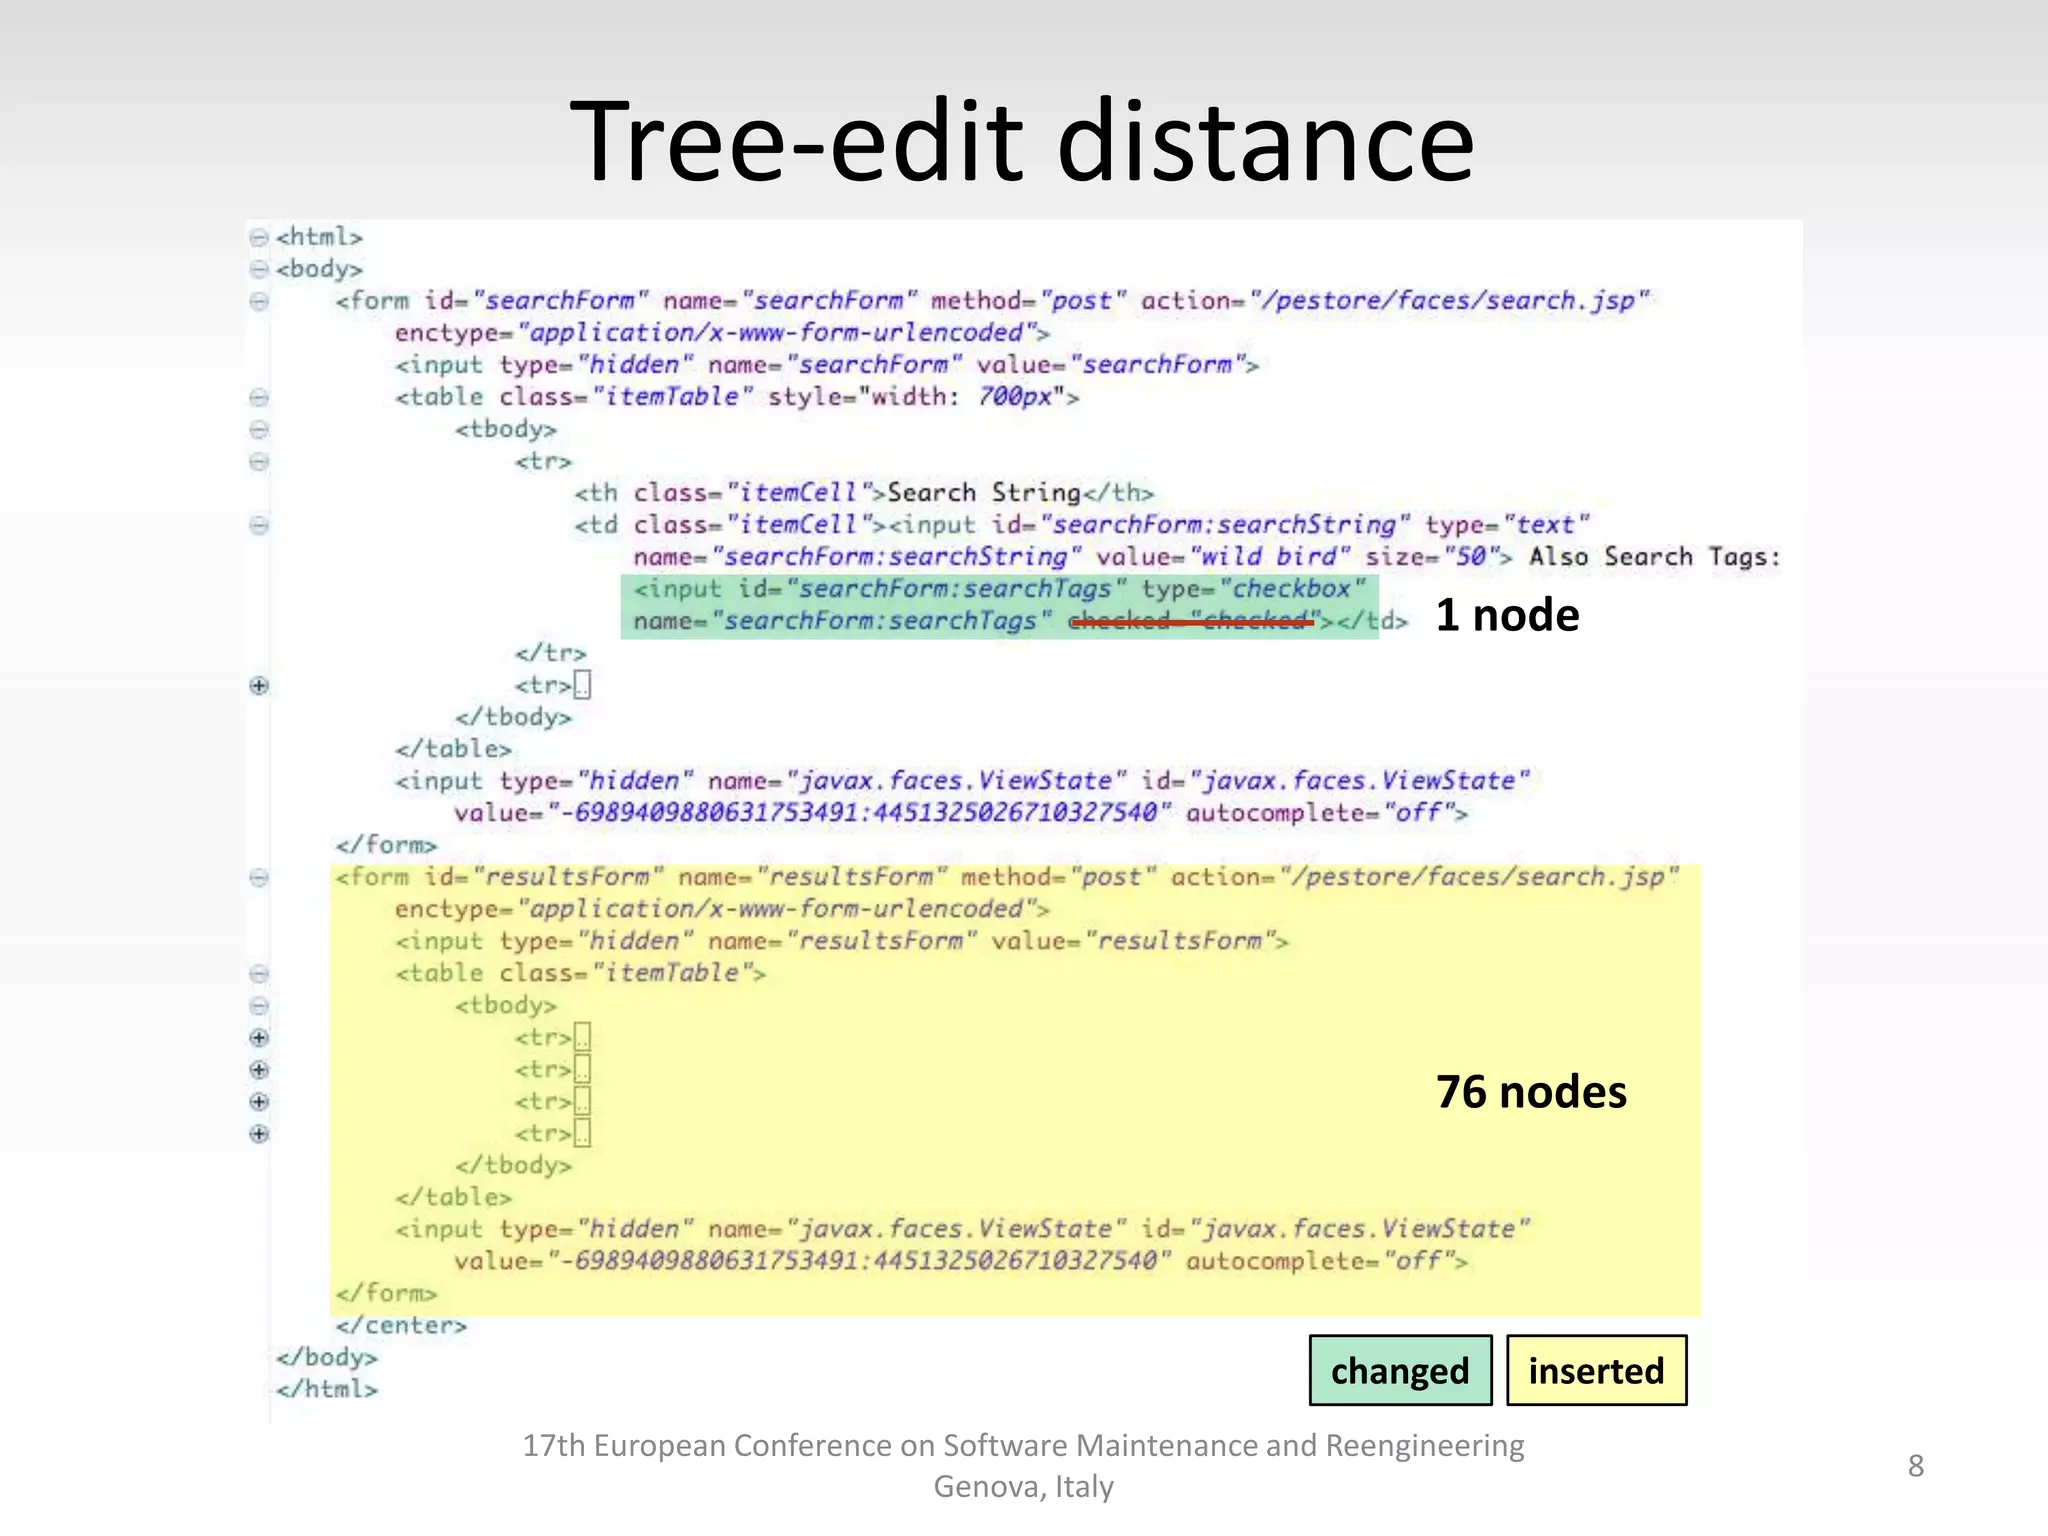Collapse the searchForm form node

click(x=259, y=301)
